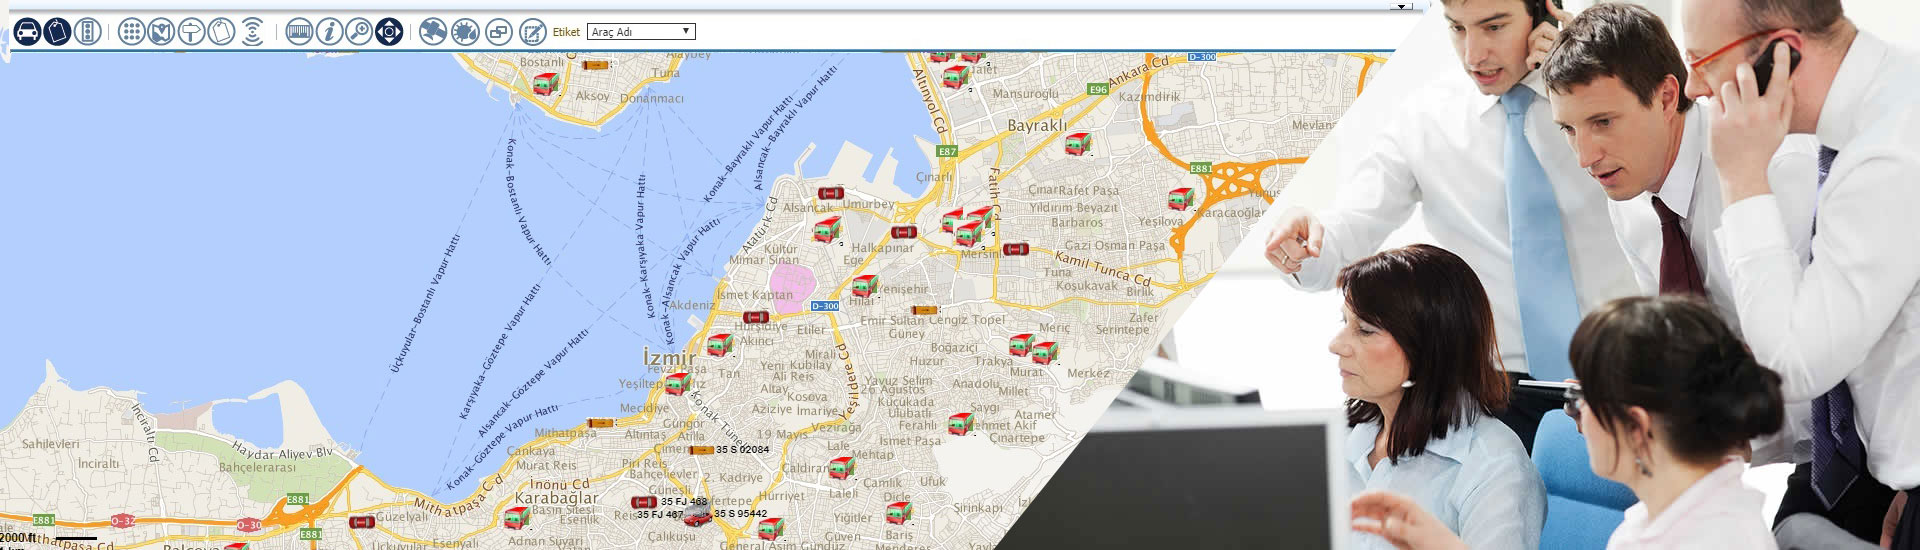Click the bus marker near Yenişehir
The width and height of the screenshot is (1920, 550).
click(865, 286)
